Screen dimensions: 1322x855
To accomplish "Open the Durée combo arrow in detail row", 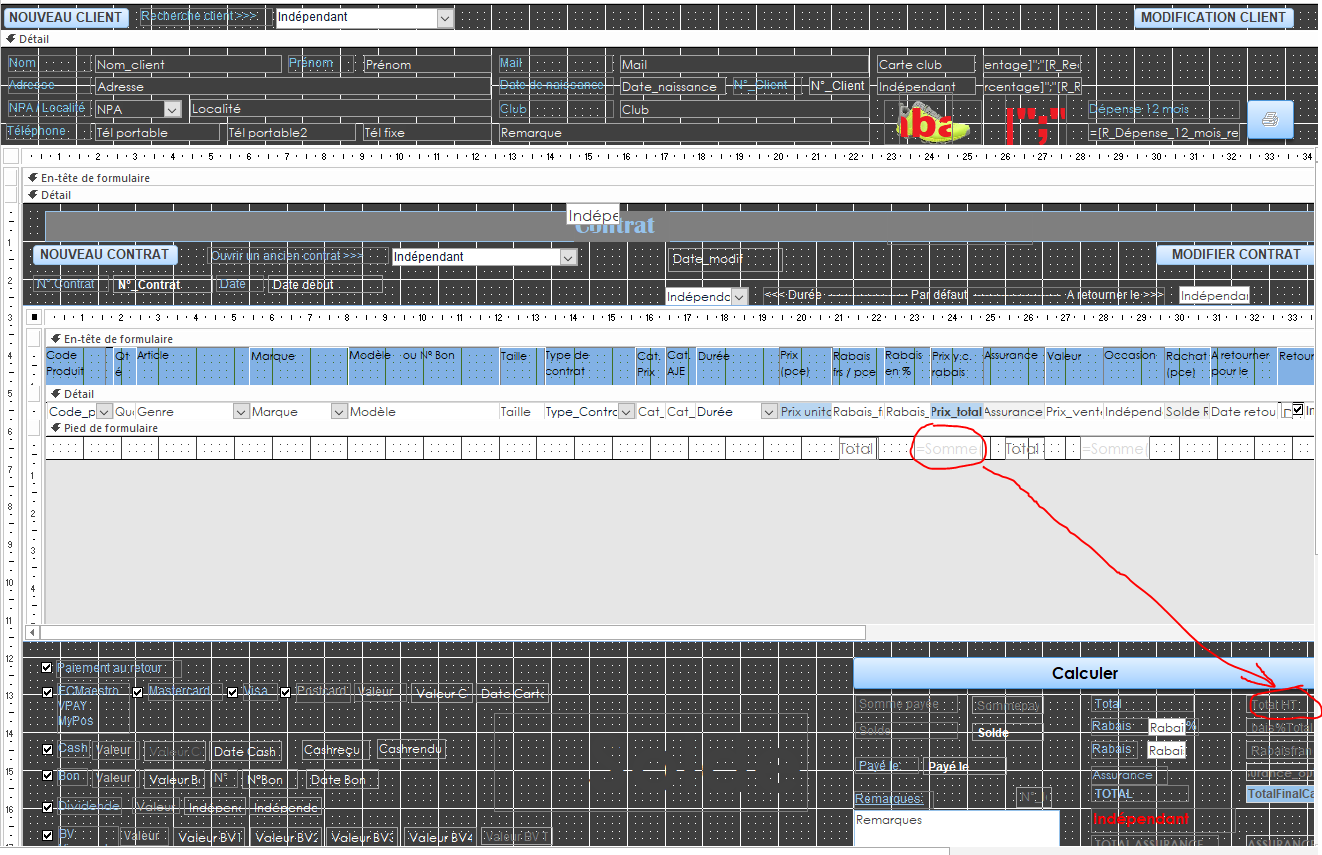I will (x=769, y=412).
